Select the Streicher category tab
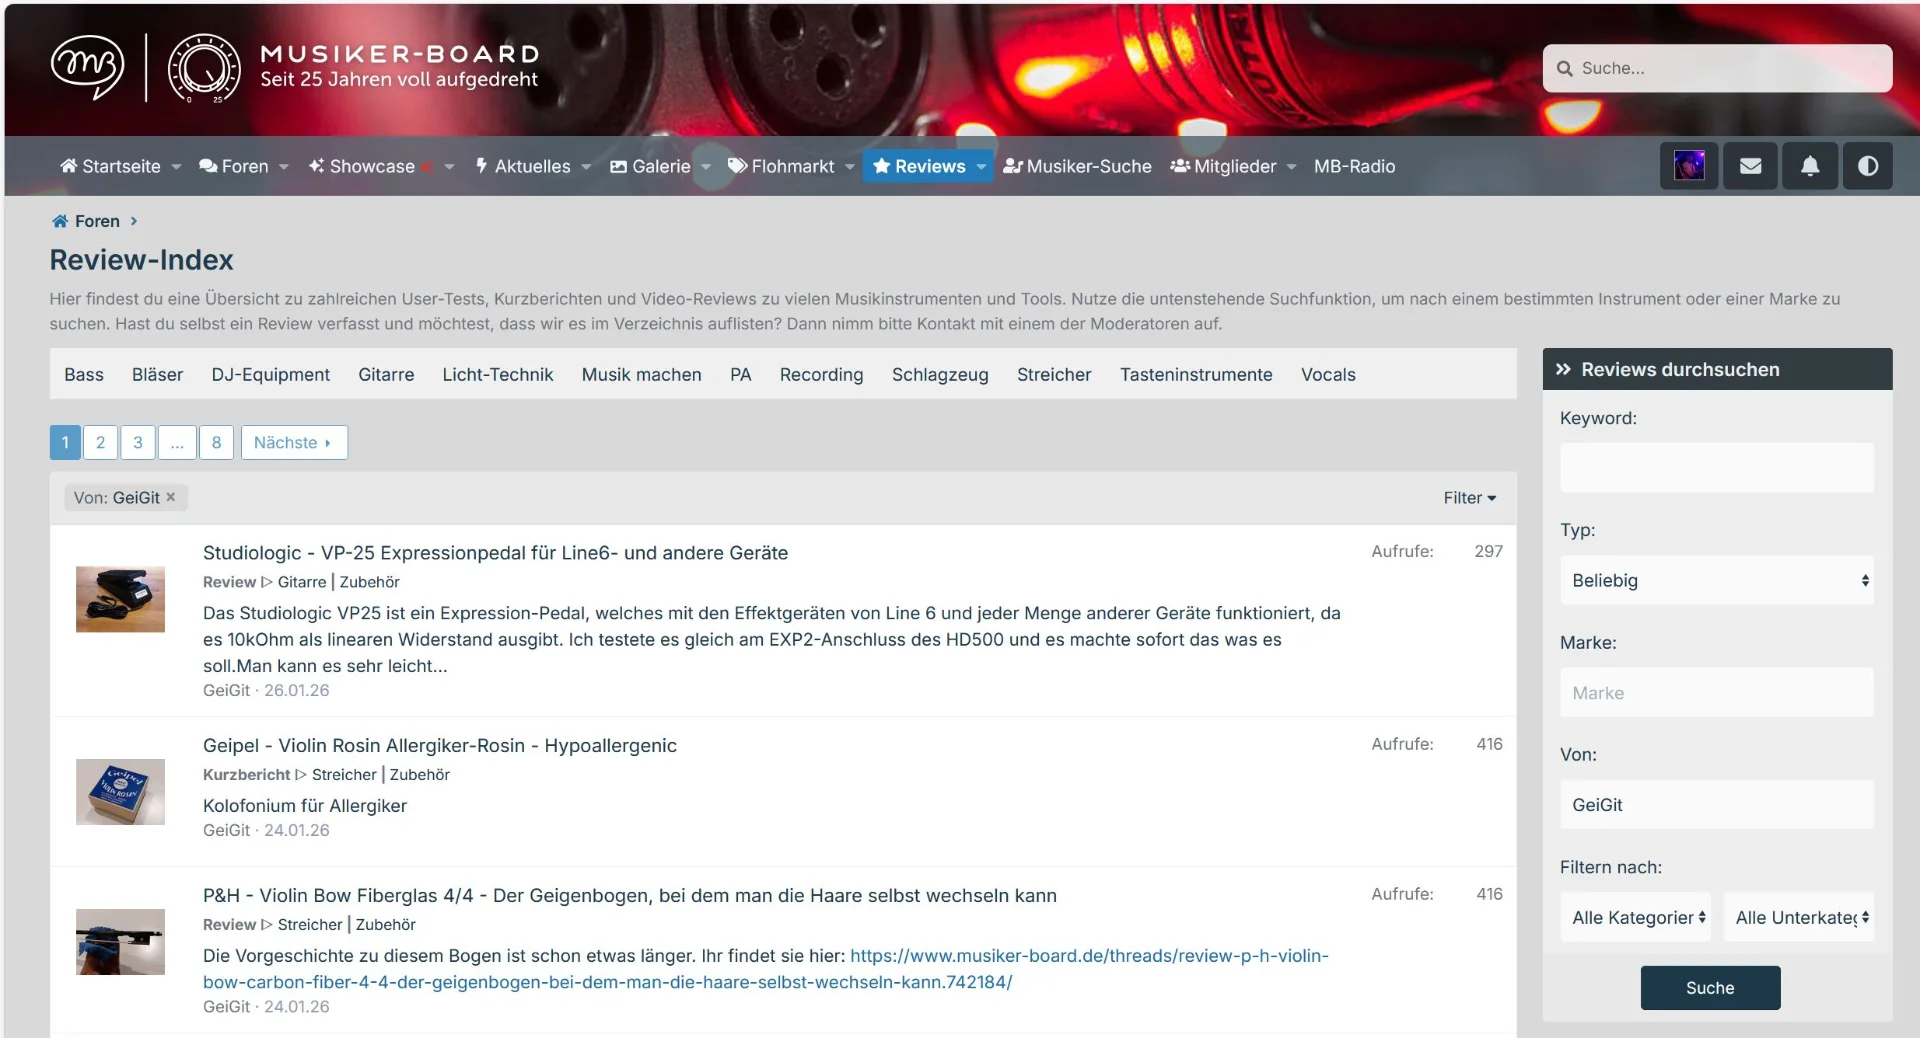The width and height of the screenshot is (1920, 1038). [x=1054, y=374]
